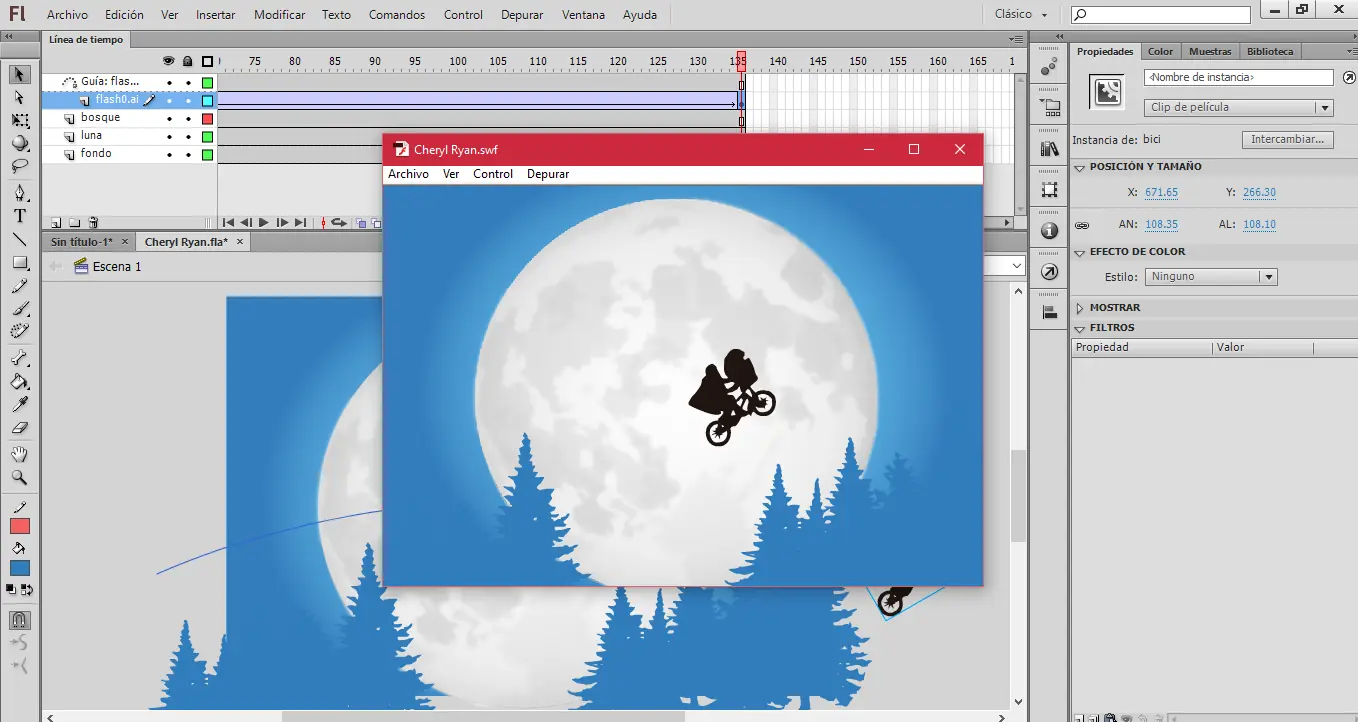Toggle Snap to Objects magnet
The height and width of the screenshot is (722, 1358).
(20, 620)
